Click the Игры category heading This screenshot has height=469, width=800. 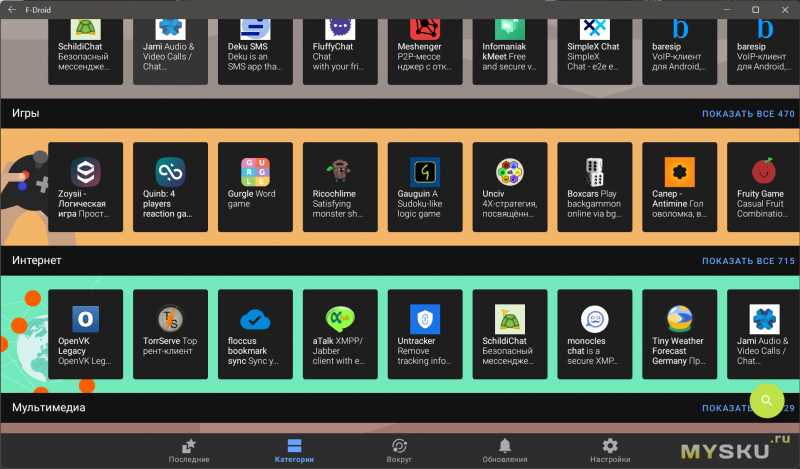(26, 113)
